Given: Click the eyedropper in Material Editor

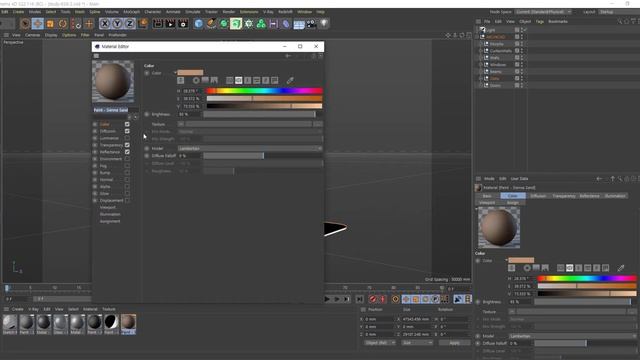Looking at the screenshot, I should (x=290, y=80).
